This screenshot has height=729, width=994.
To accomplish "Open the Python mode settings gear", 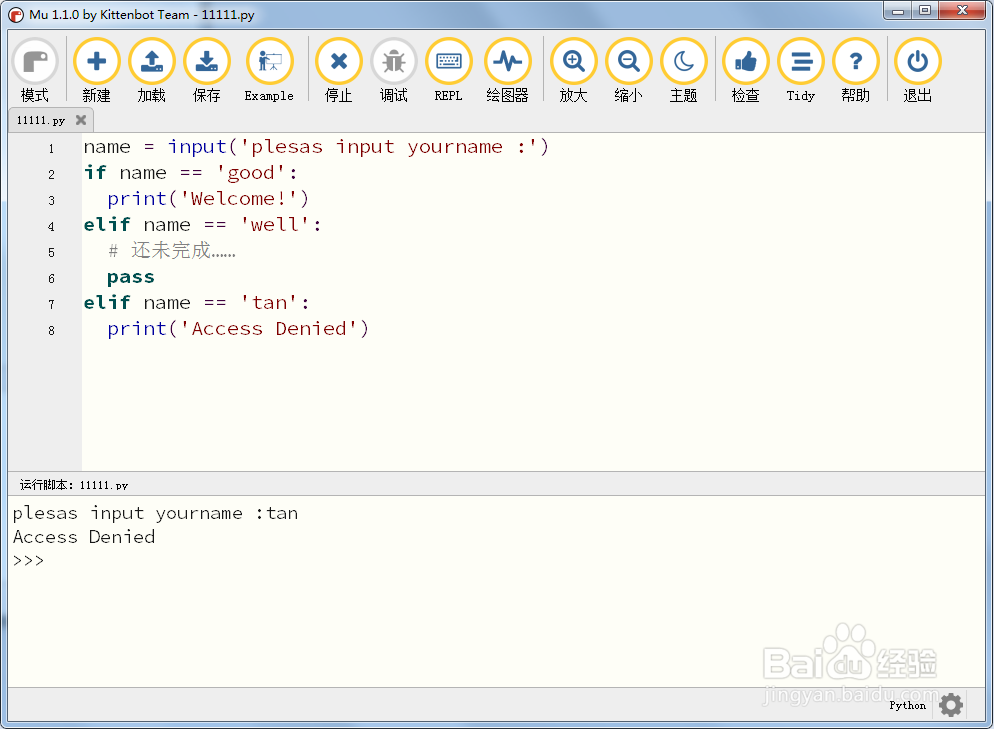I will (950, 705).
